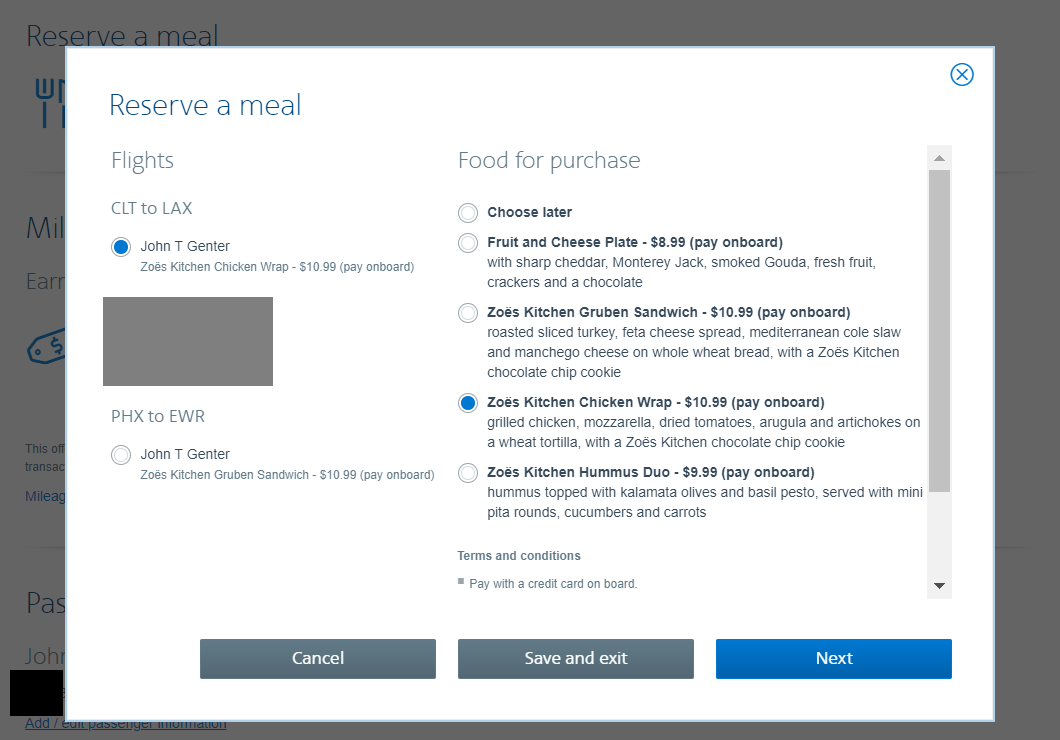
Task: Click the scrollbar down arrow in meal list
Action: click(x=939, y=586)
